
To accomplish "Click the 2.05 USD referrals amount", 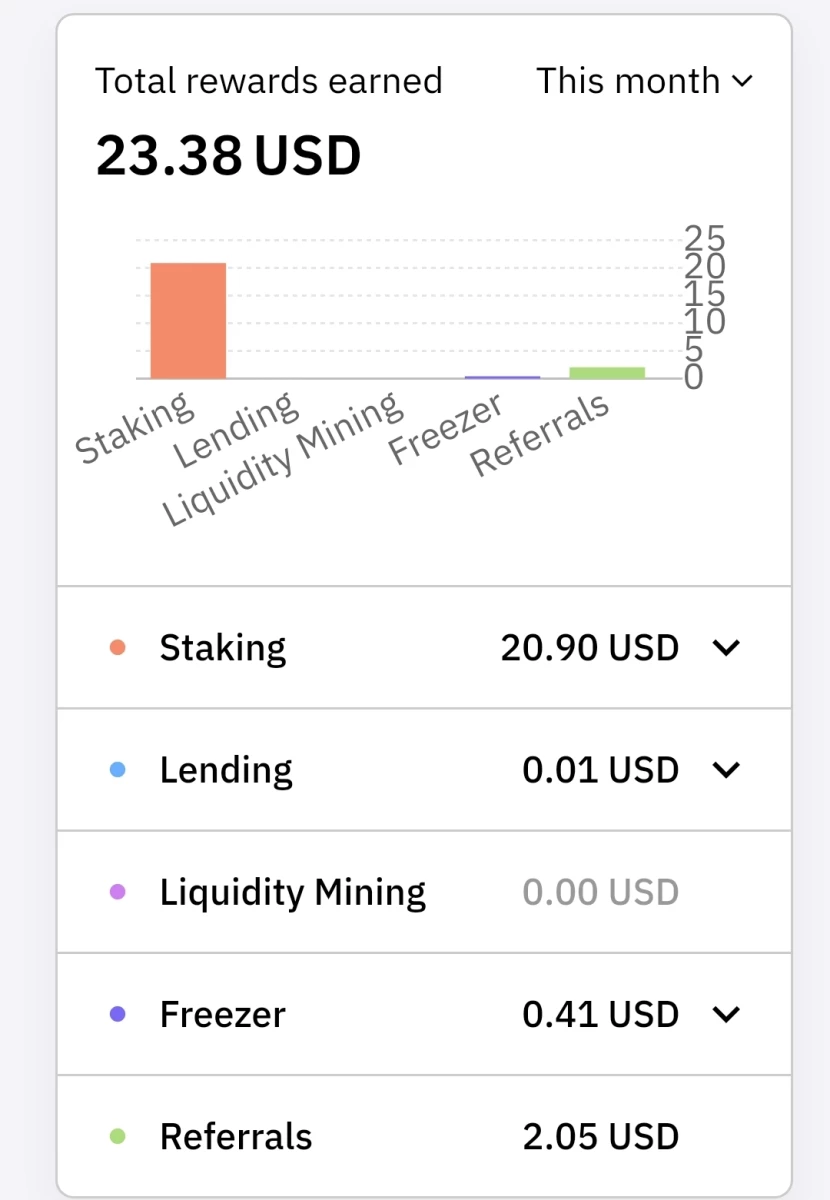I will tap(601, 1136).
